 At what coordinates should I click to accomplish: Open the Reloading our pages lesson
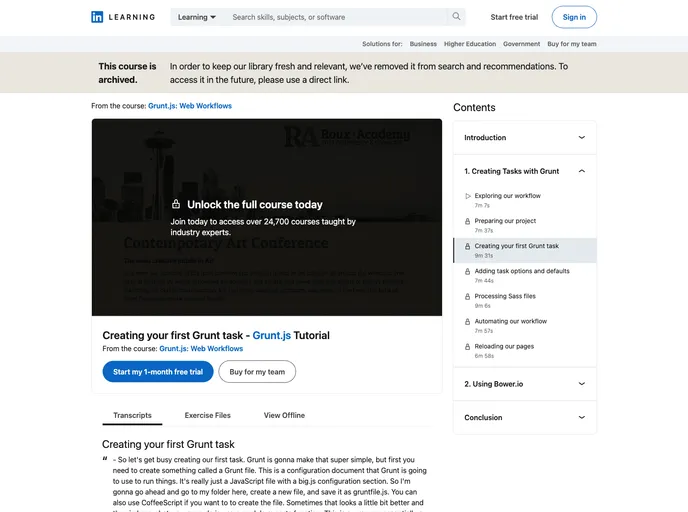[x=524, y=351]
